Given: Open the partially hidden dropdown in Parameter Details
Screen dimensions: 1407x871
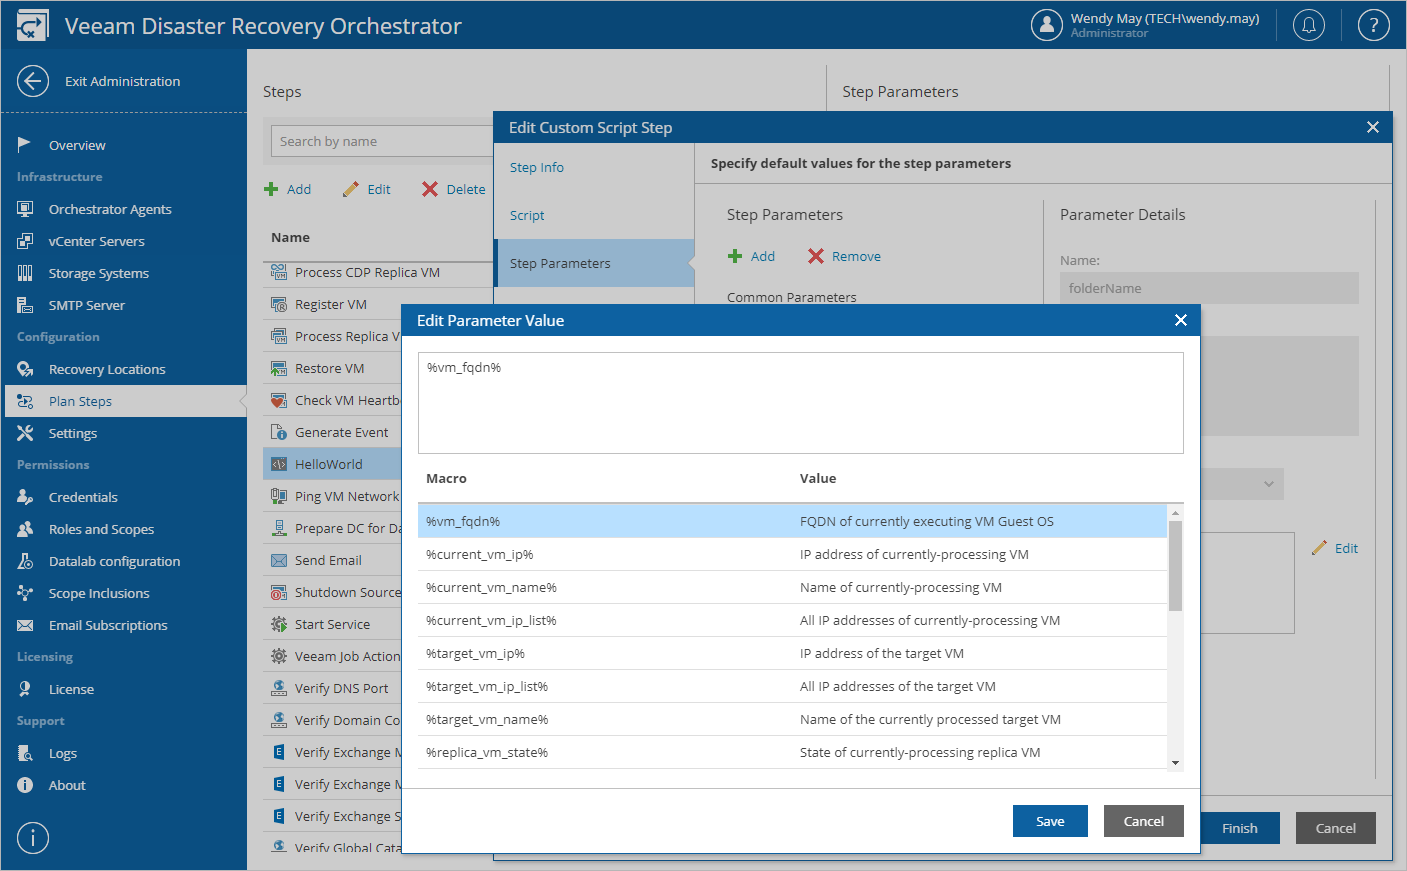Looking at the screenshot, I should pyautogui.click(x=1242, y=484).
